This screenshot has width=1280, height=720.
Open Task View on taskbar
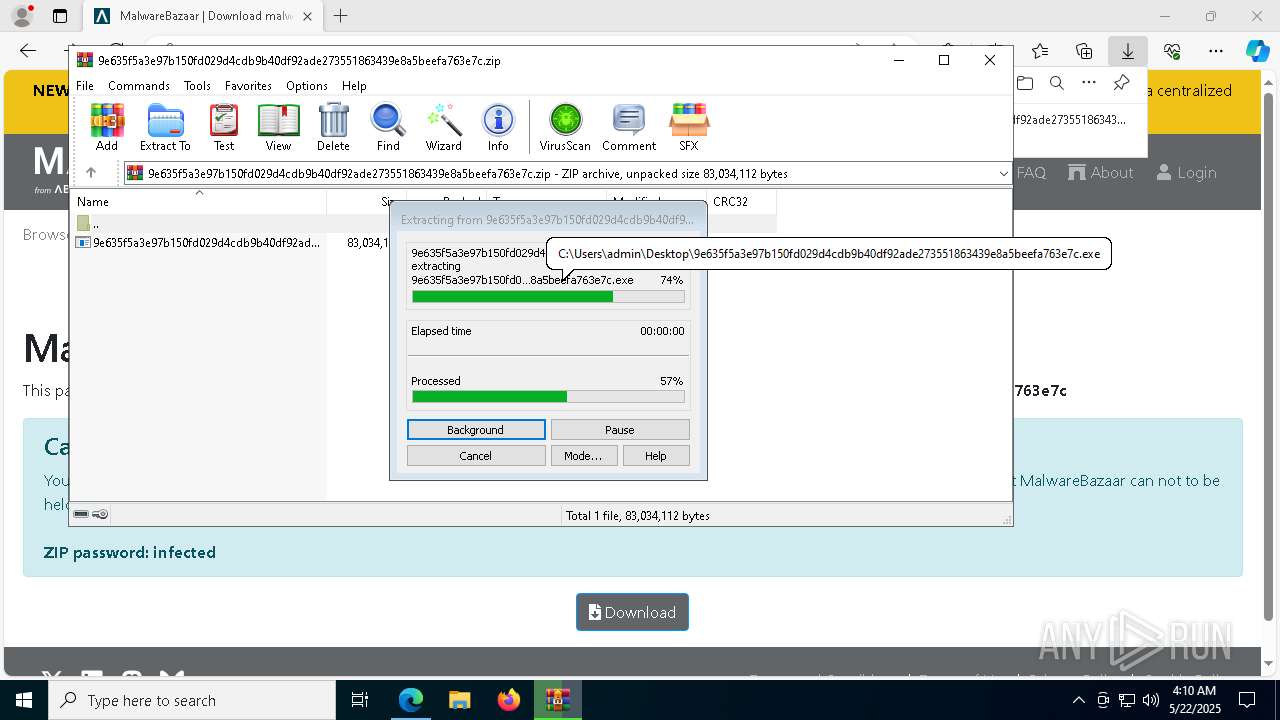coord(360,700)
